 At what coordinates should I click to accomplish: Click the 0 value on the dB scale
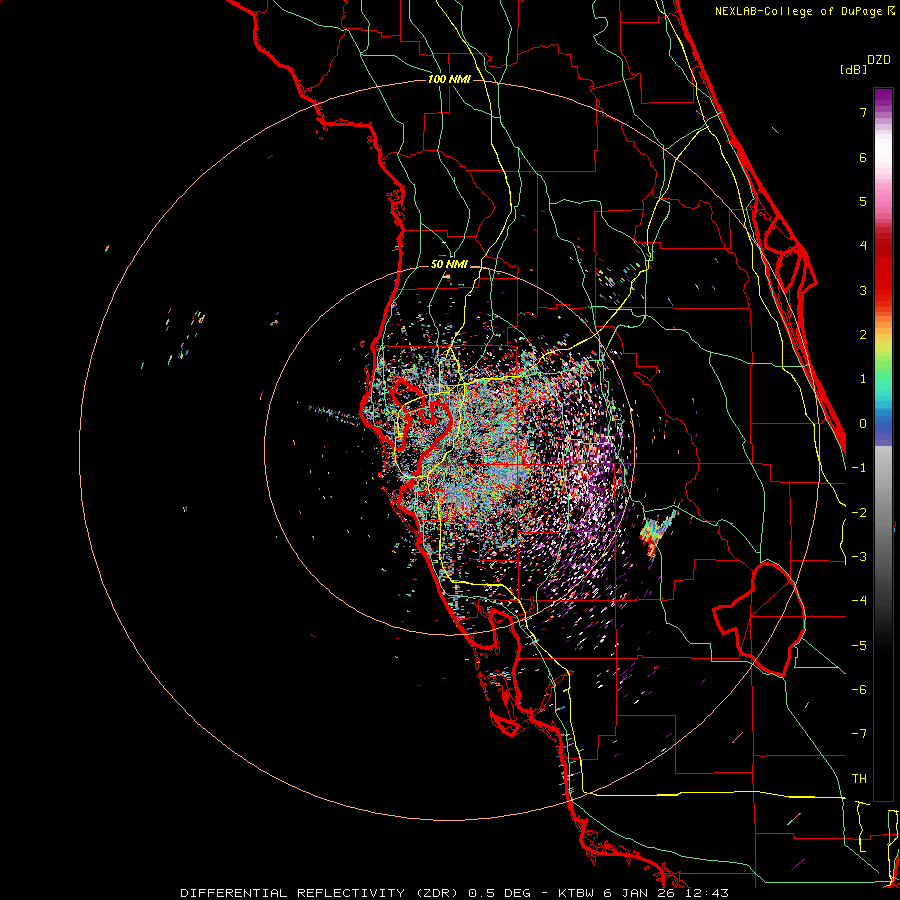pyautogui.click(x=863, y=424)
